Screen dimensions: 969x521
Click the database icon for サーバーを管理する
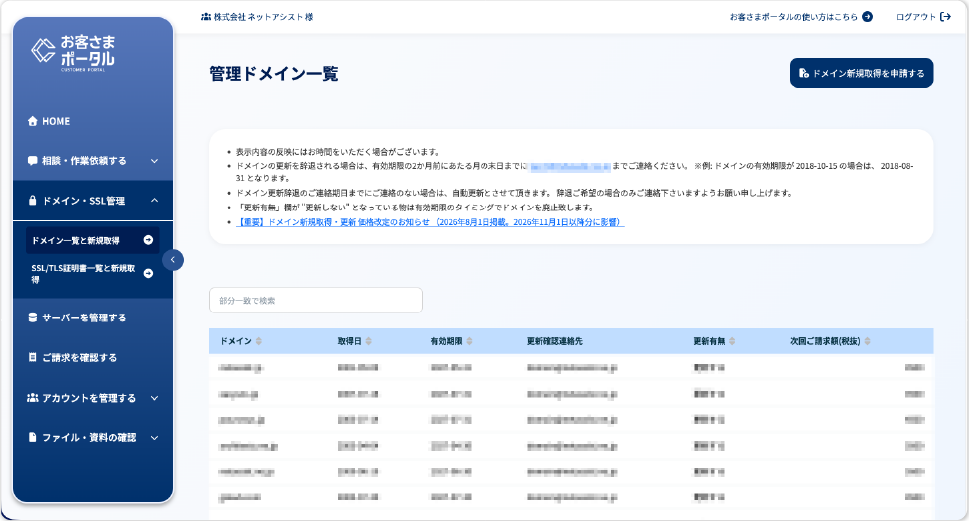tap(33, 317)
